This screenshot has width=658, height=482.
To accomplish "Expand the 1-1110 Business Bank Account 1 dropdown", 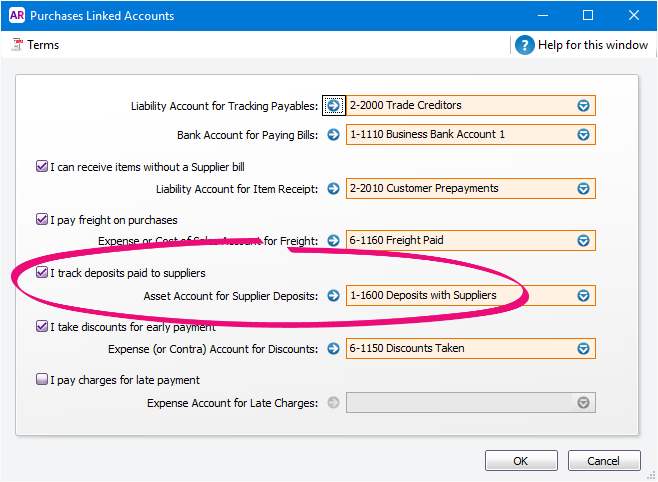I will (x=583, y=135).
